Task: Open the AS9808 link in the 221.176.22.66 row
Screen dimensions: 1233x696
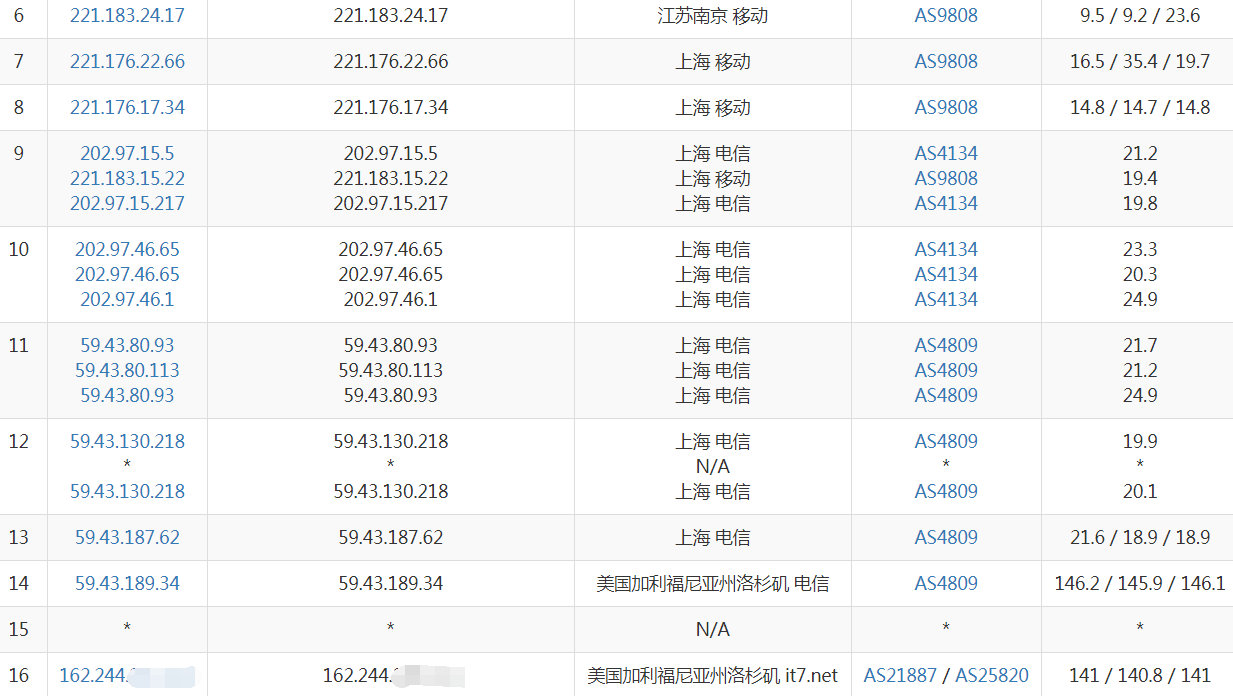Action: coord(946,61)
